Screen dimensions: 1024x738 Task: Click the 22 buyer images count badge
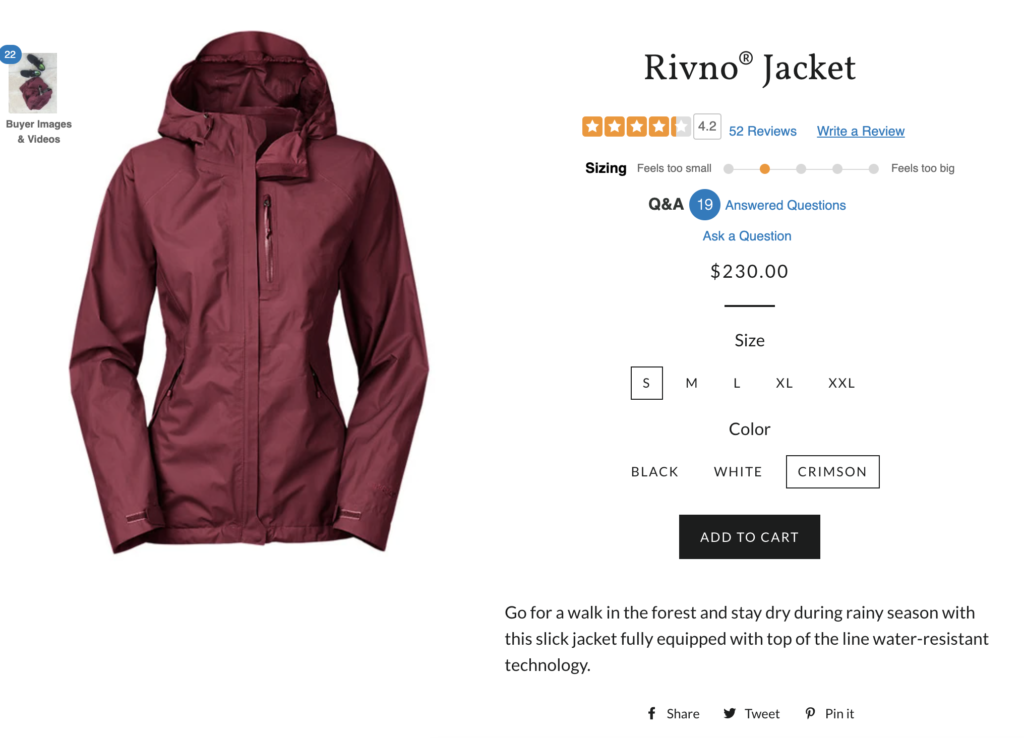pos(11,54)
